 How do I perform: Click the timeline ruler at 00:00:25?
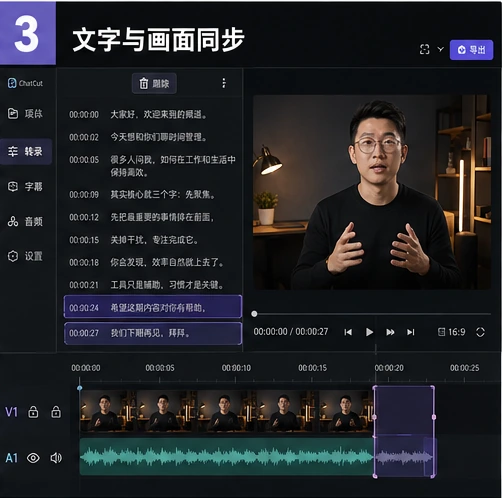pyautogui.click(x=465, y=368)
